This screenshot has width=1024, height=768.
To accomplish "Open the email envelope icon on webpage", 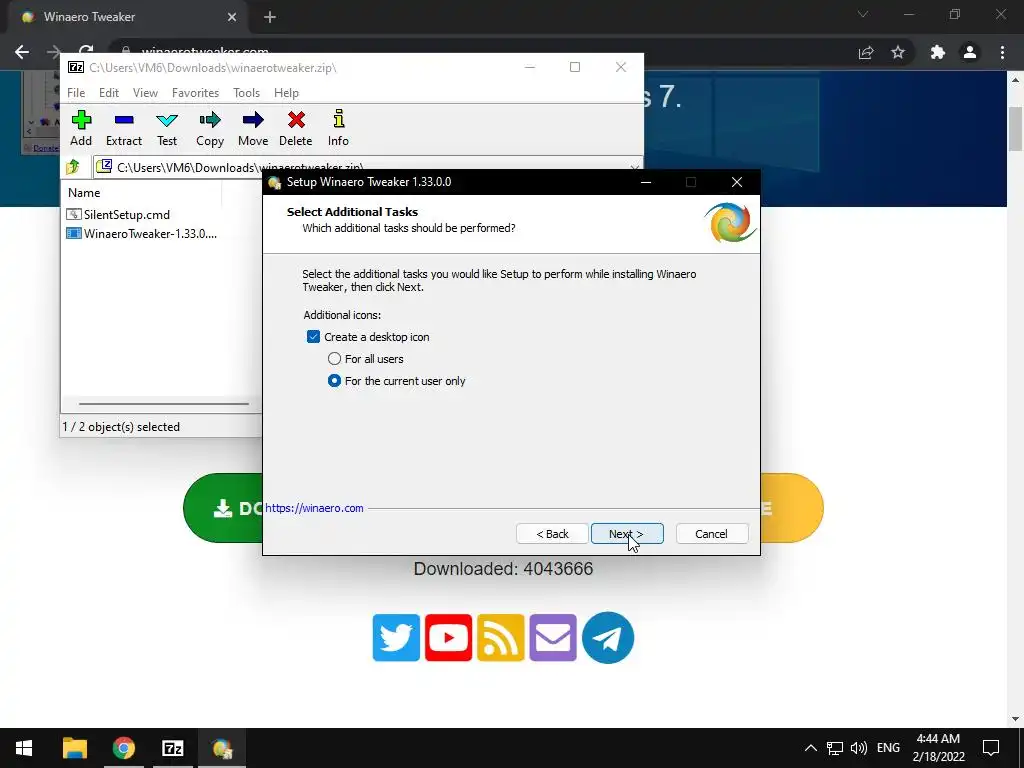I will (553, 637).
